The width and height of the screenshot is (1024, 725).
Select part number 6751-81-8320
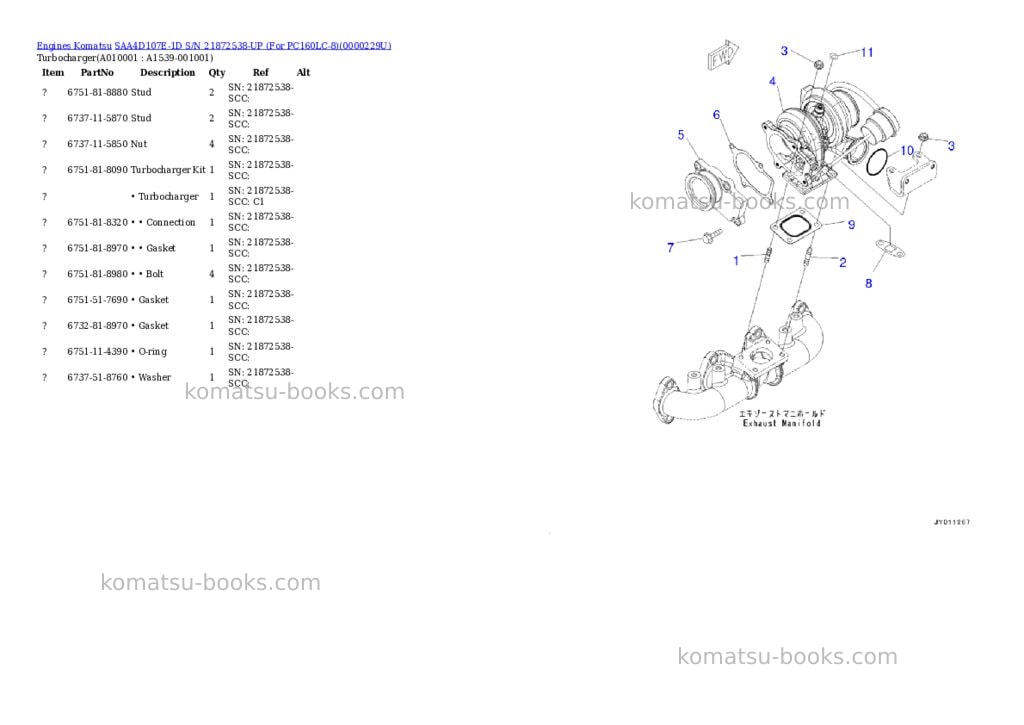tap(97, 223)
